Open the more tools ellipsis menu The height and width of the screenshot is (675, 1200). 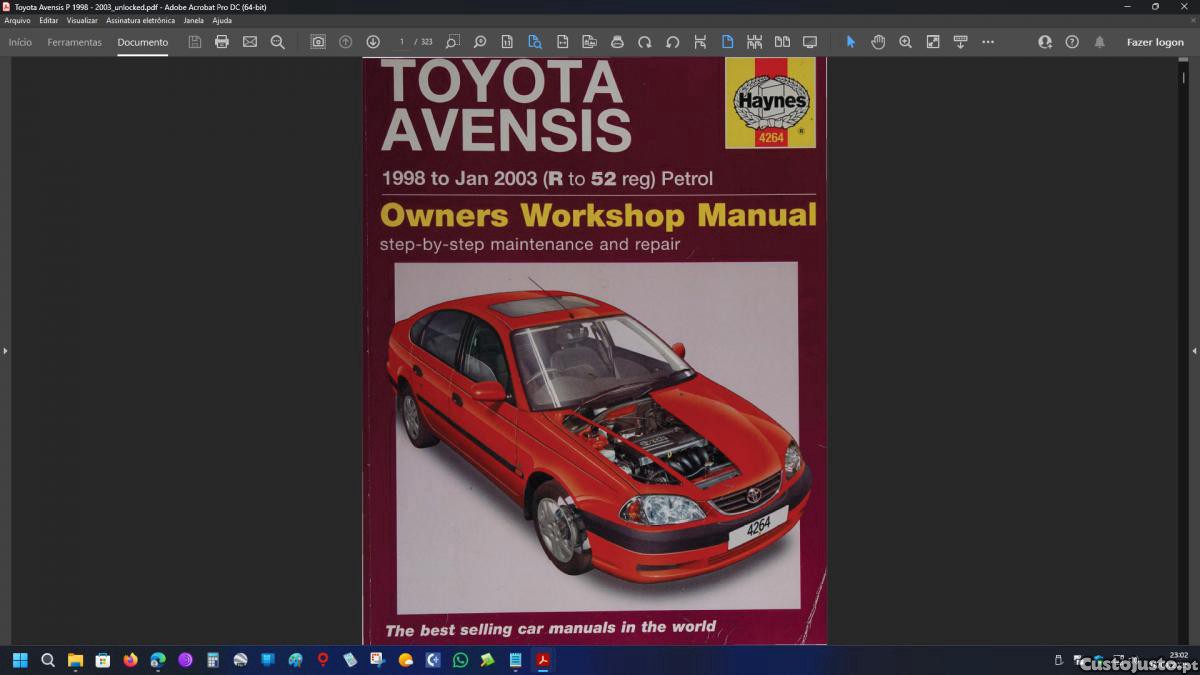988,42
